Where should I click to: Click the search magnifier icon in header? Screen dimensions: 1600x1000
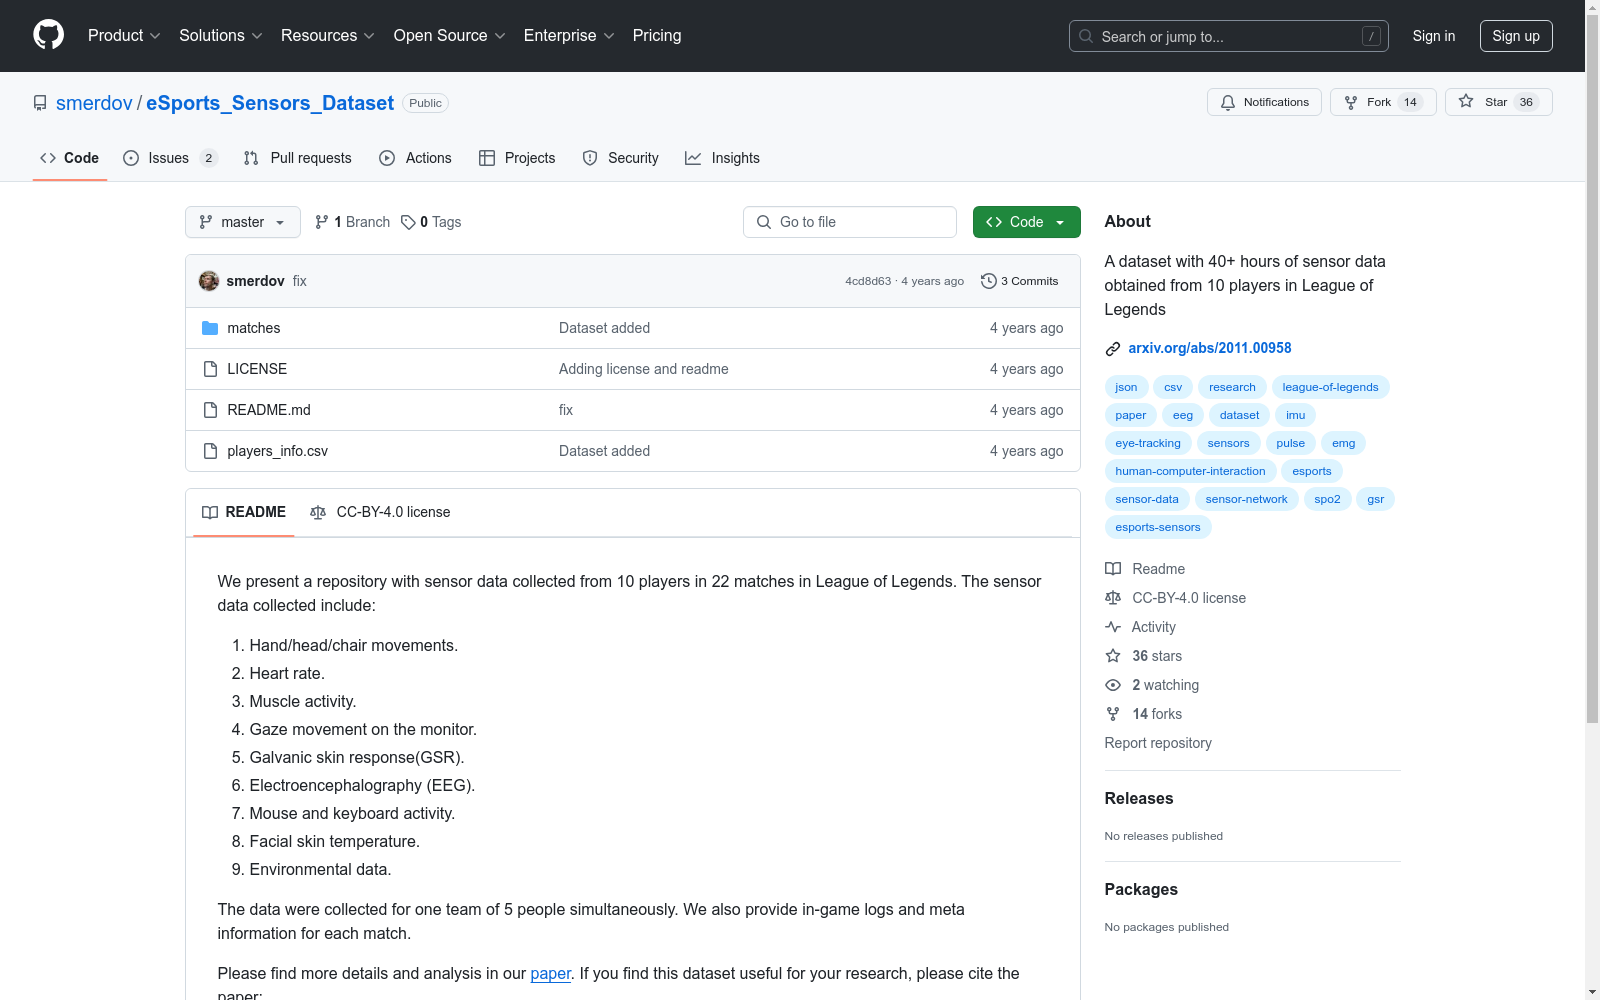[1086, 36]
